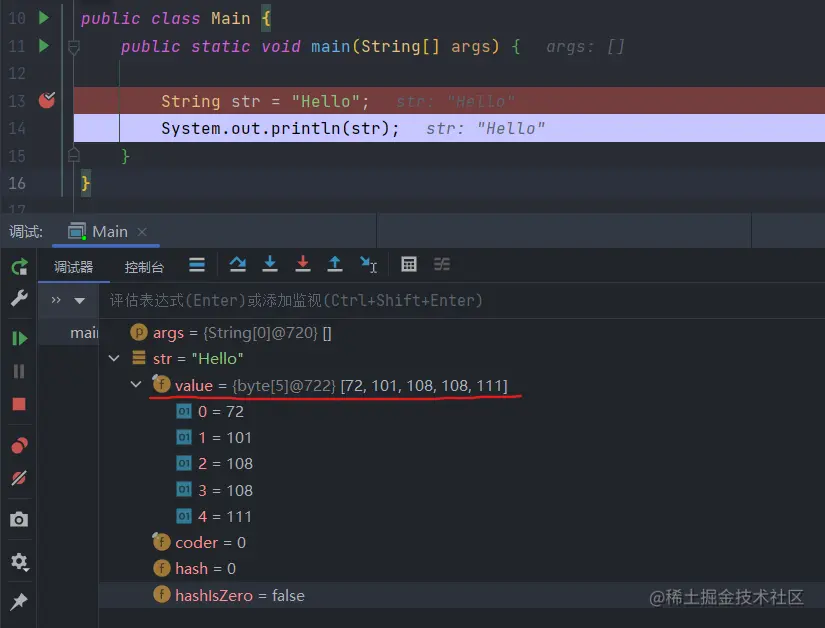Open frames thread dropdown arrow
The width and height of the screenshot is (825, 628).
tap(79, 301)
